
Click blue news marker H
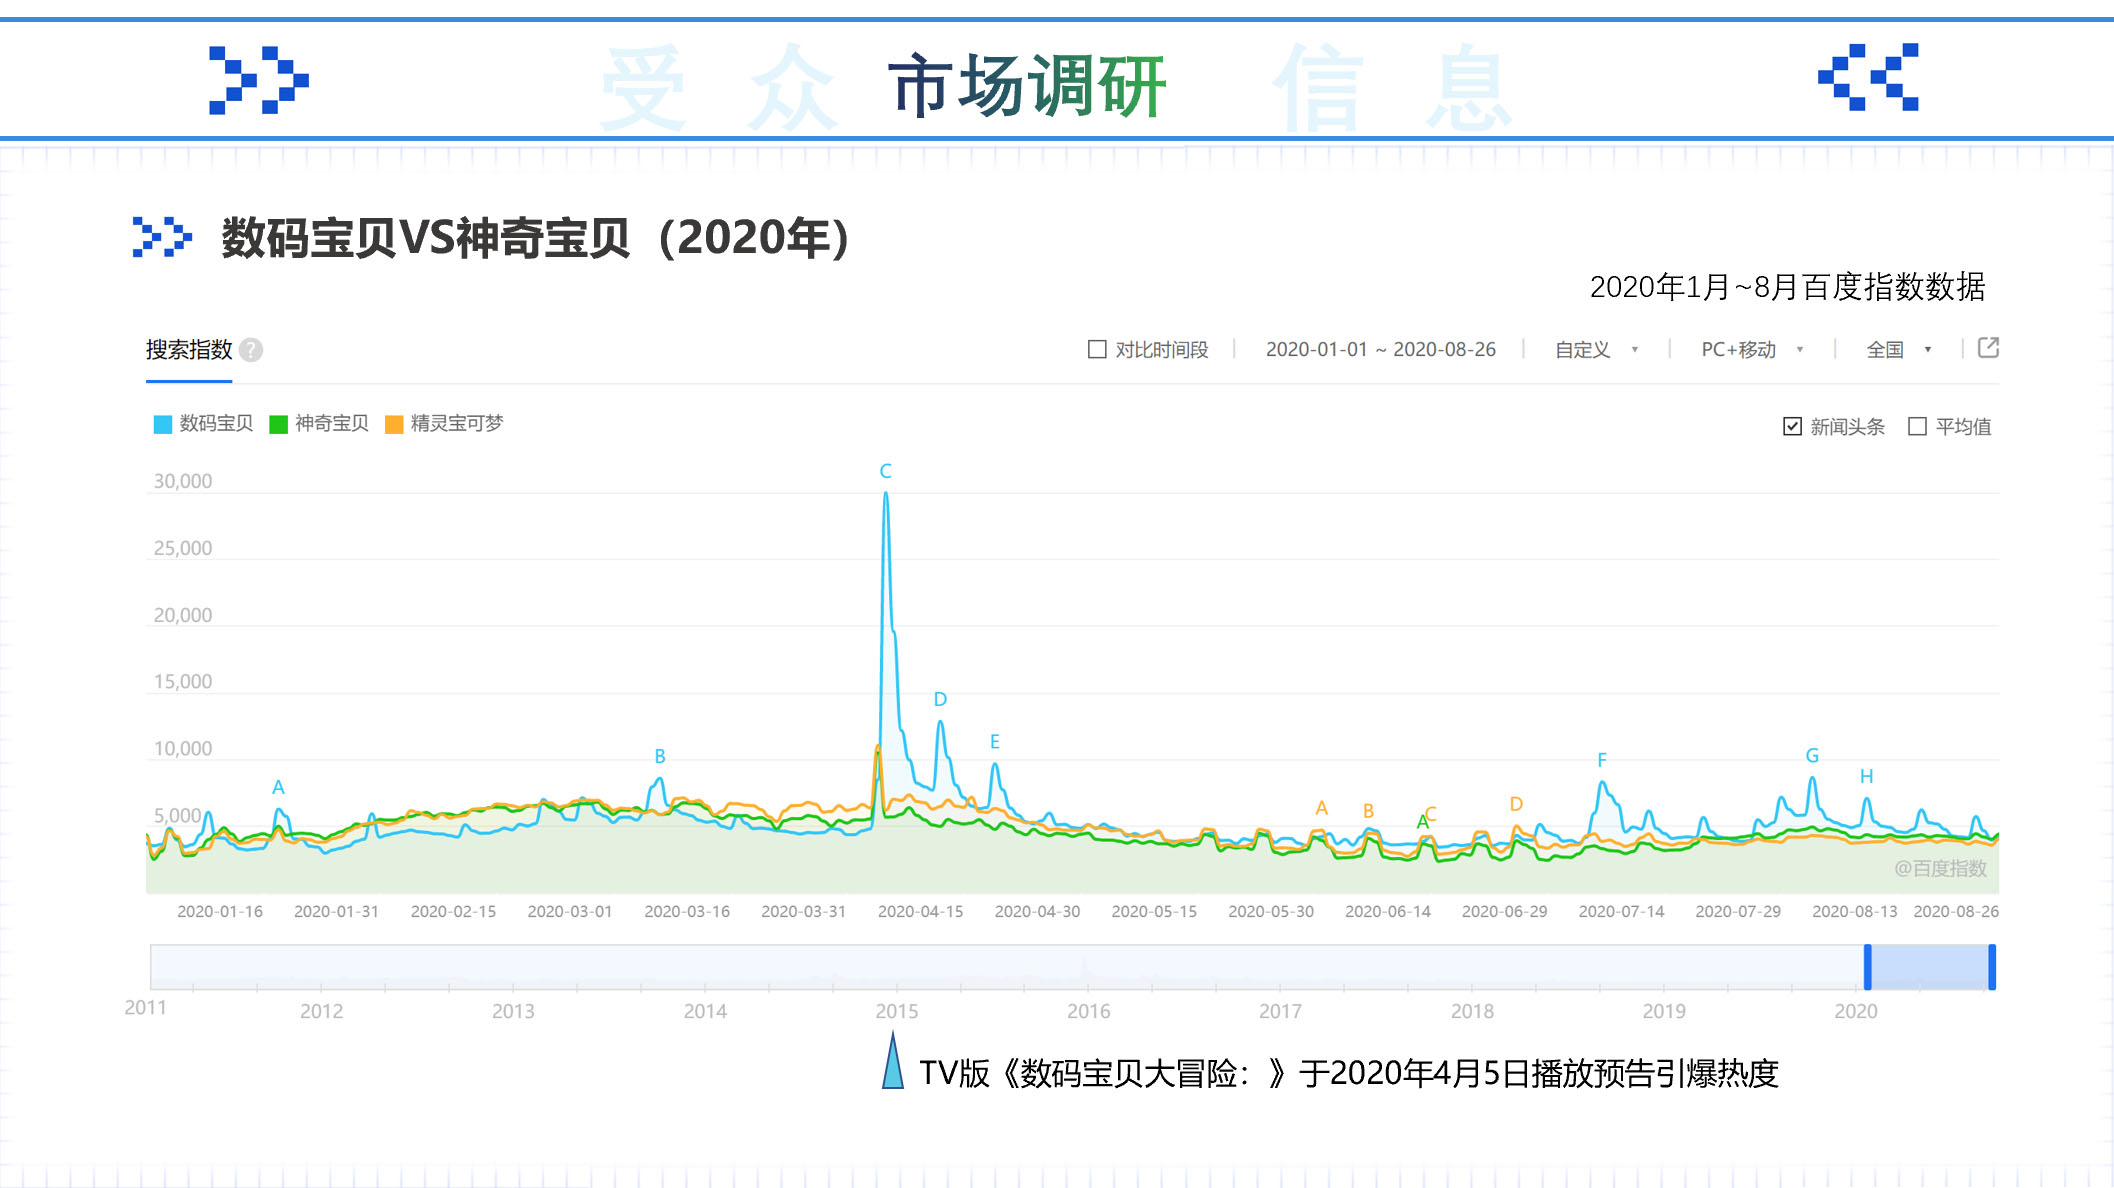1866,776
